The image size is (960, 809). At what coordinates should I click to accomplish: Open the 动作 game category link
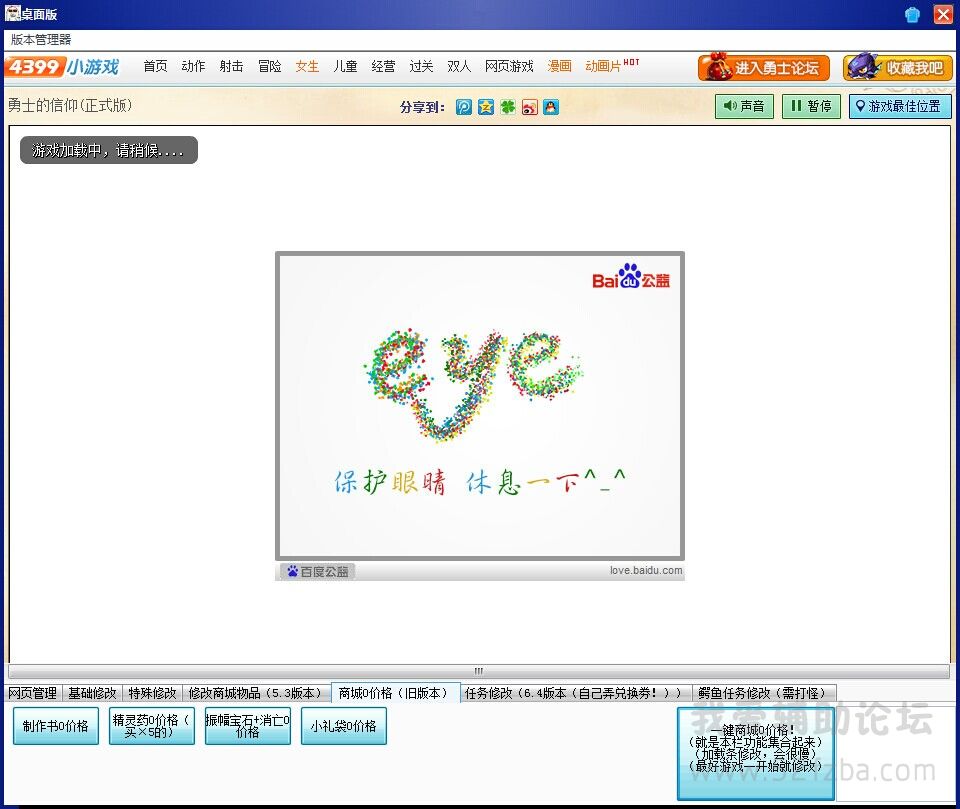point(193,66)
